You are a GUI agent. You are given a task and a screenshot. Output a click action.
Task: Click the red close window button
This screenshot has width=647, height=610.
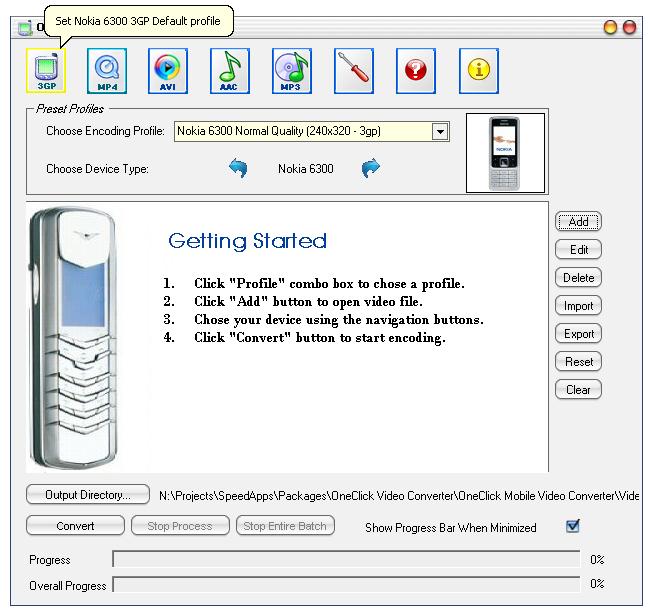629,27
